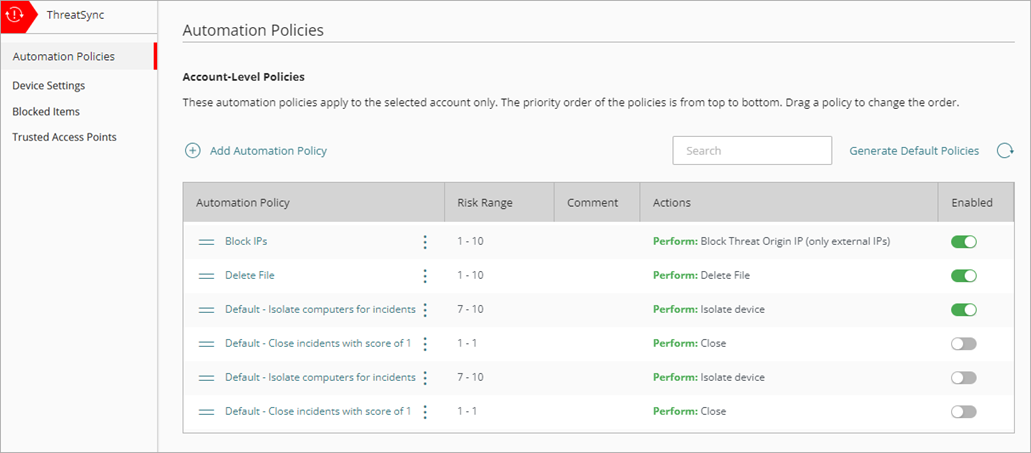Image resolution: width=1031 pixels, height=453 pixels.
Task: Go to Blocked Items in sidebar
Action: (46, 112)
